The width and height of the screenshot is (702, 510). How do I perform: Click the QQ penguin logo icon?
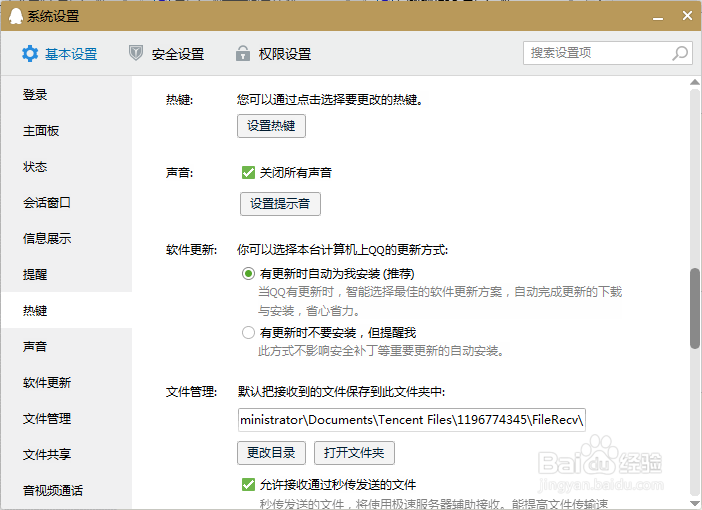(x=15, y=16)
